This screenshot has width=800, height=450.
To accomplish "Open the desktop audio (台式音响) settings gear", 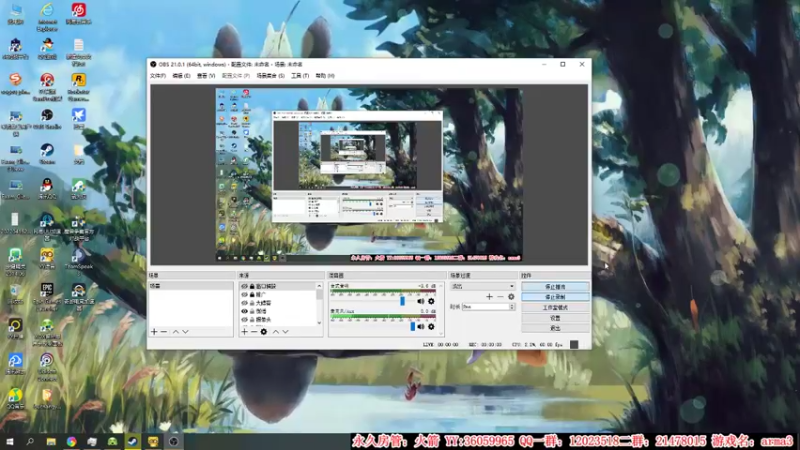I will [431, 302].
